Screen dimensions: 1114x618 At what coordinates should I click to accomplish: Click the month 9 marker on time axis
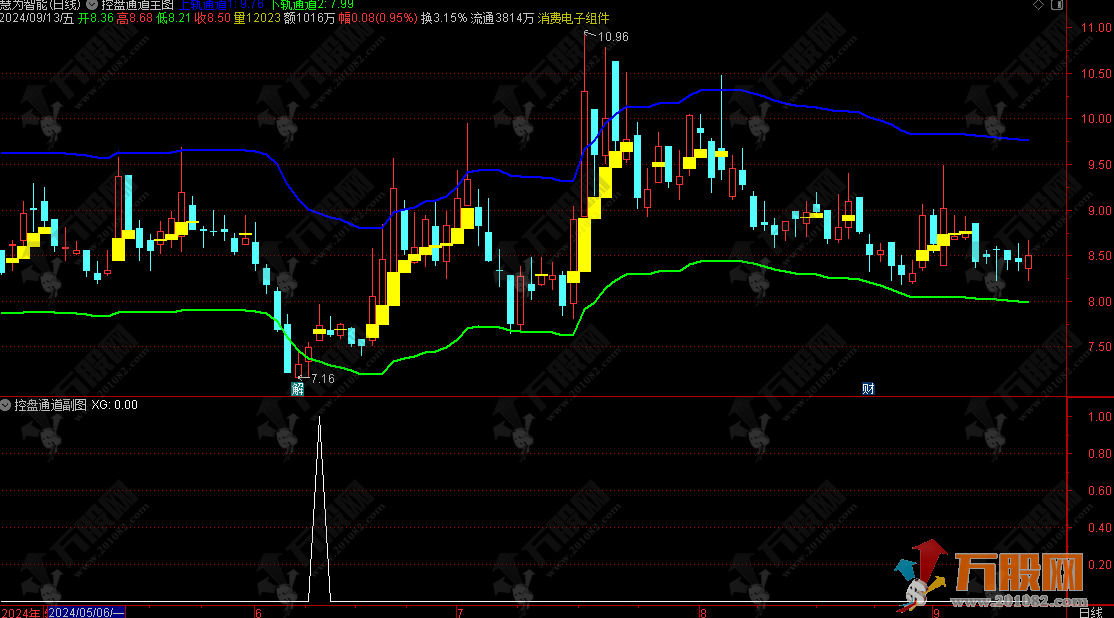tap(936, 612)
